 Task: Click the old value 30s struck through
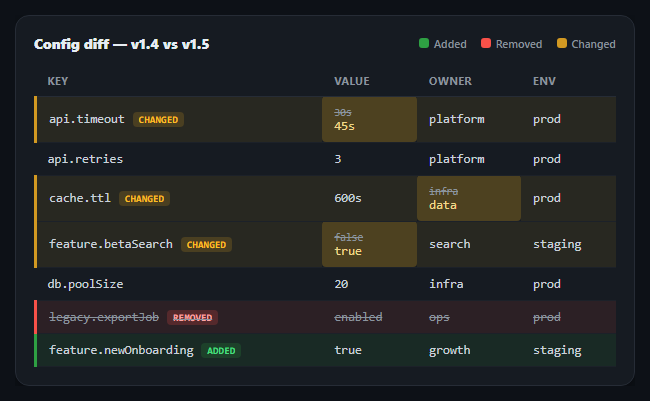click(x=343, y=112)
